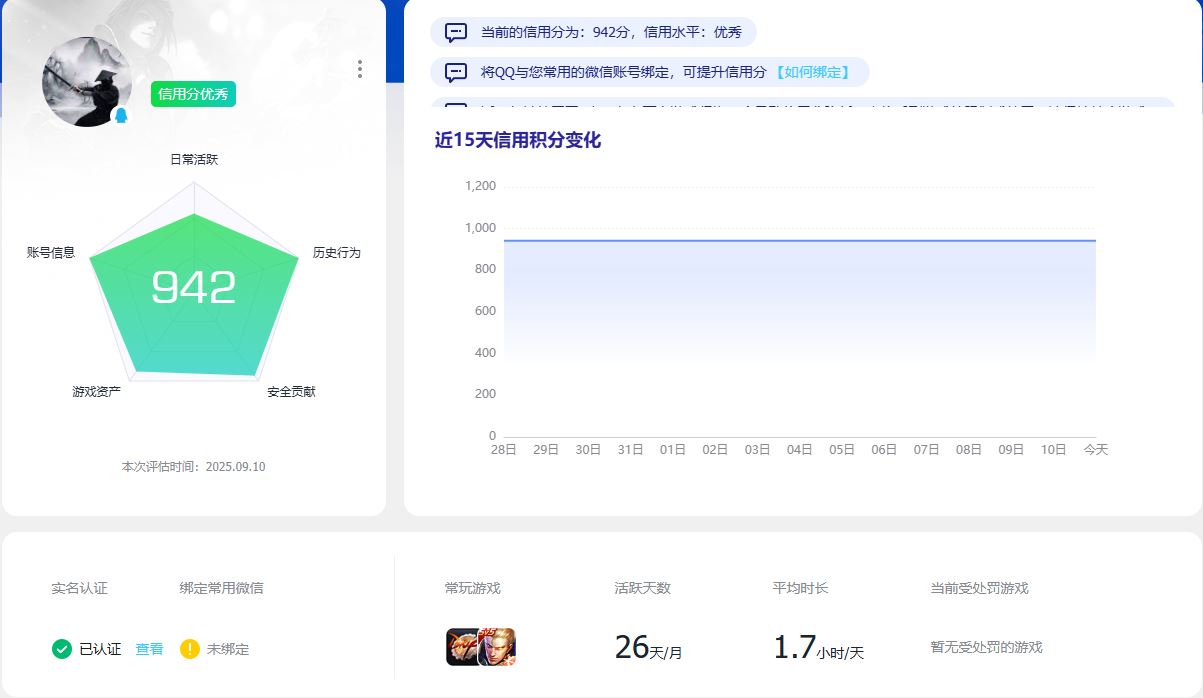The image size is (1203, 698).
Task: Open the dark game icon under 常玩游戏
Action: [463, 647]
